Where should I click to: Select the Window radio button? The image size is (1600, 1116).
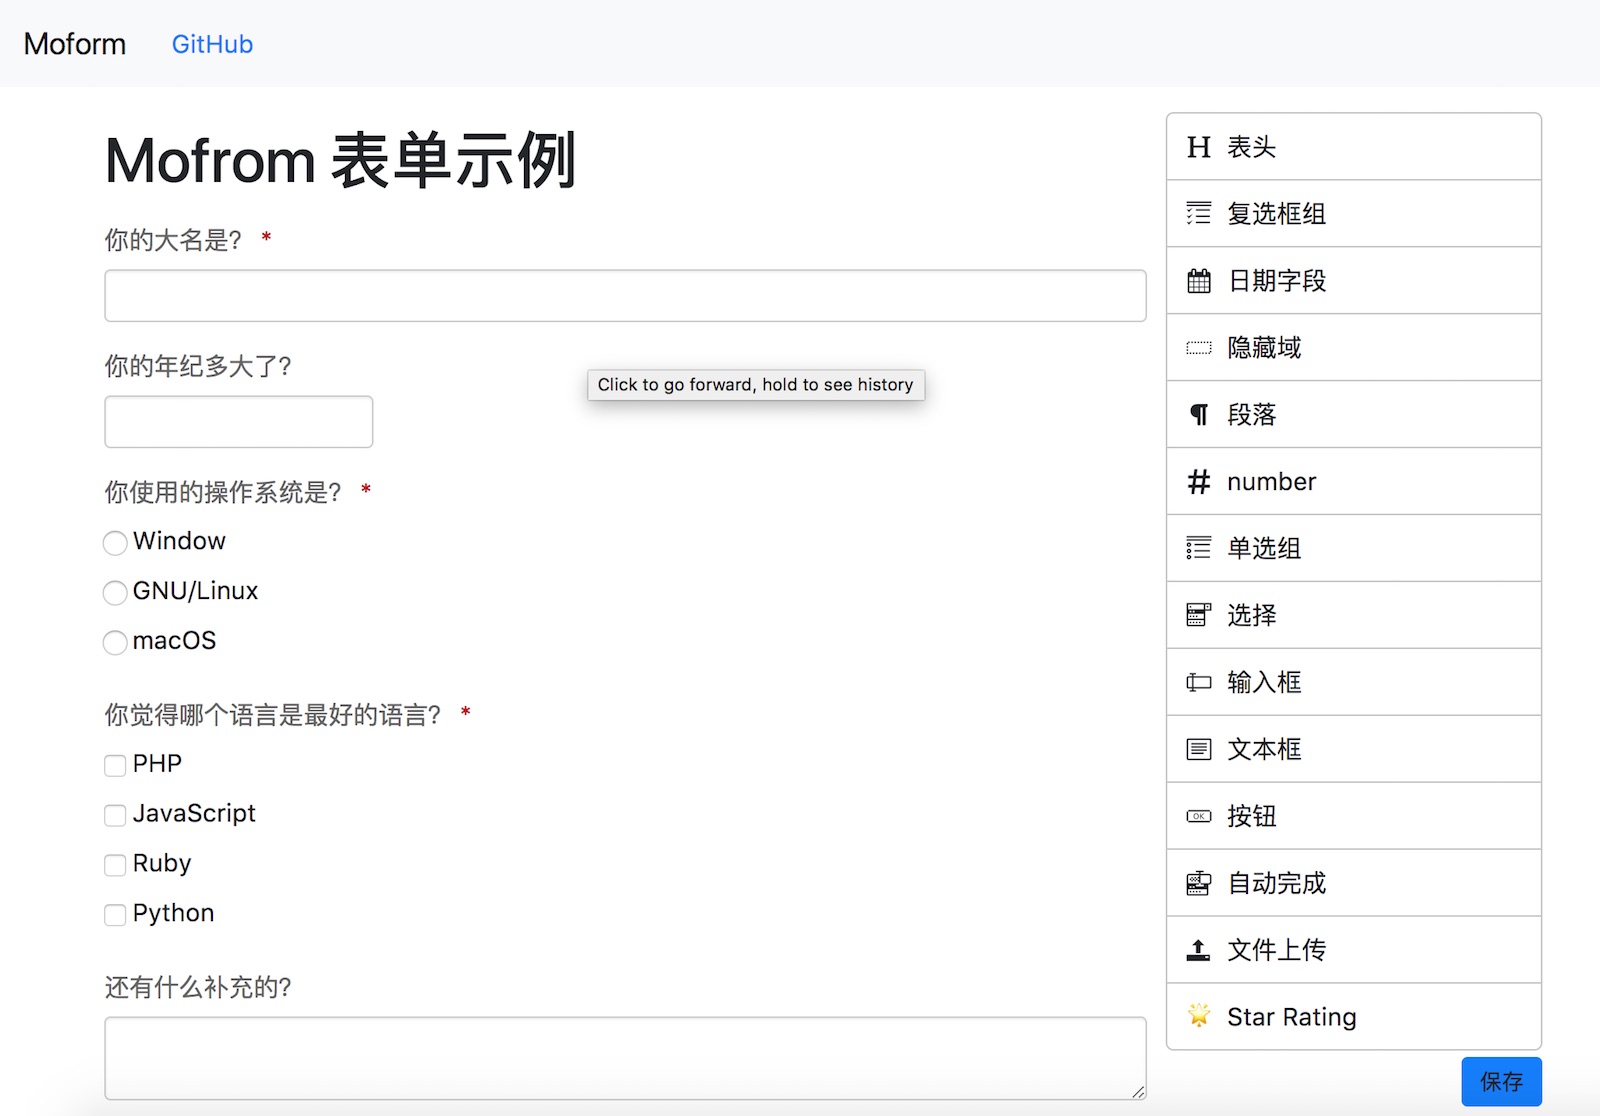coord(115,542)
